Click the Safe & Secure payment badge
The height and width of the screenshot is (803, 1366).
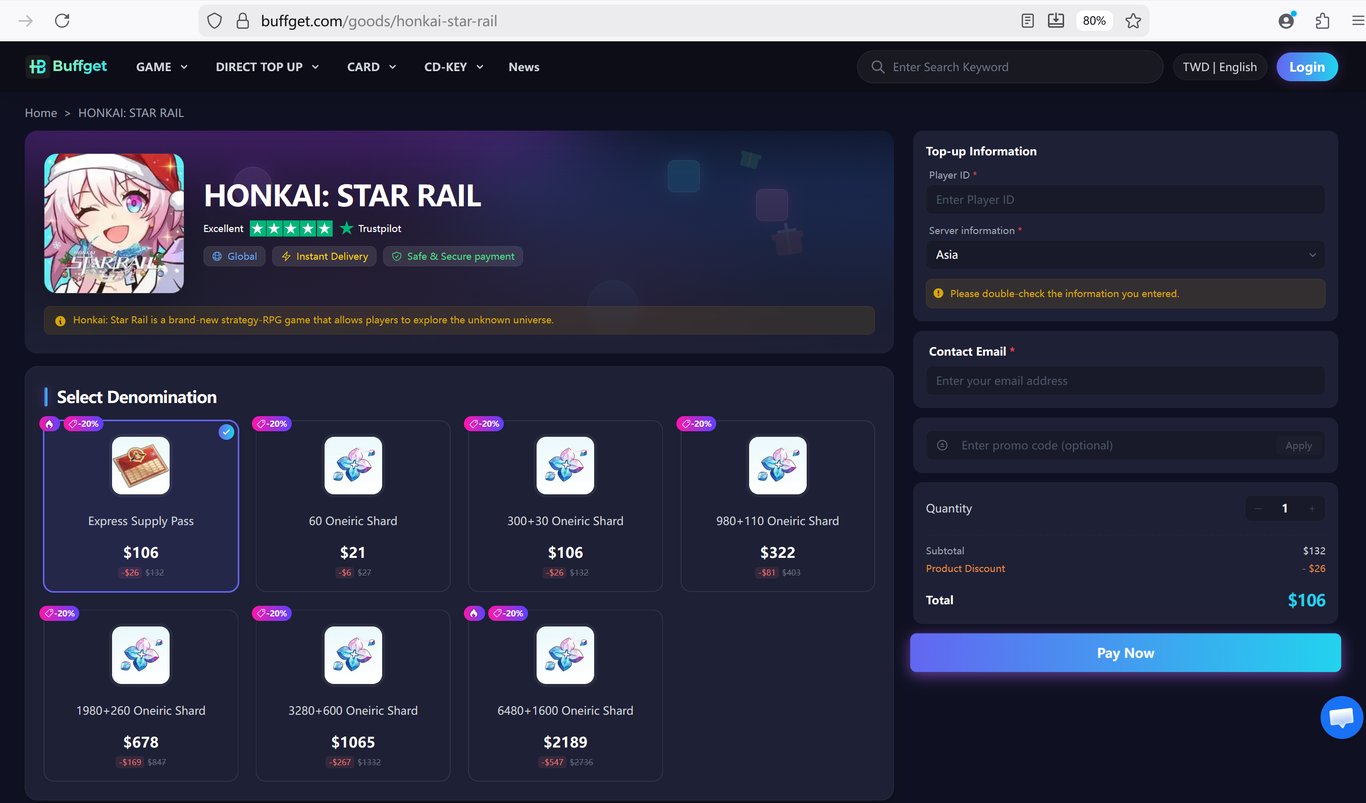(453, 256)
